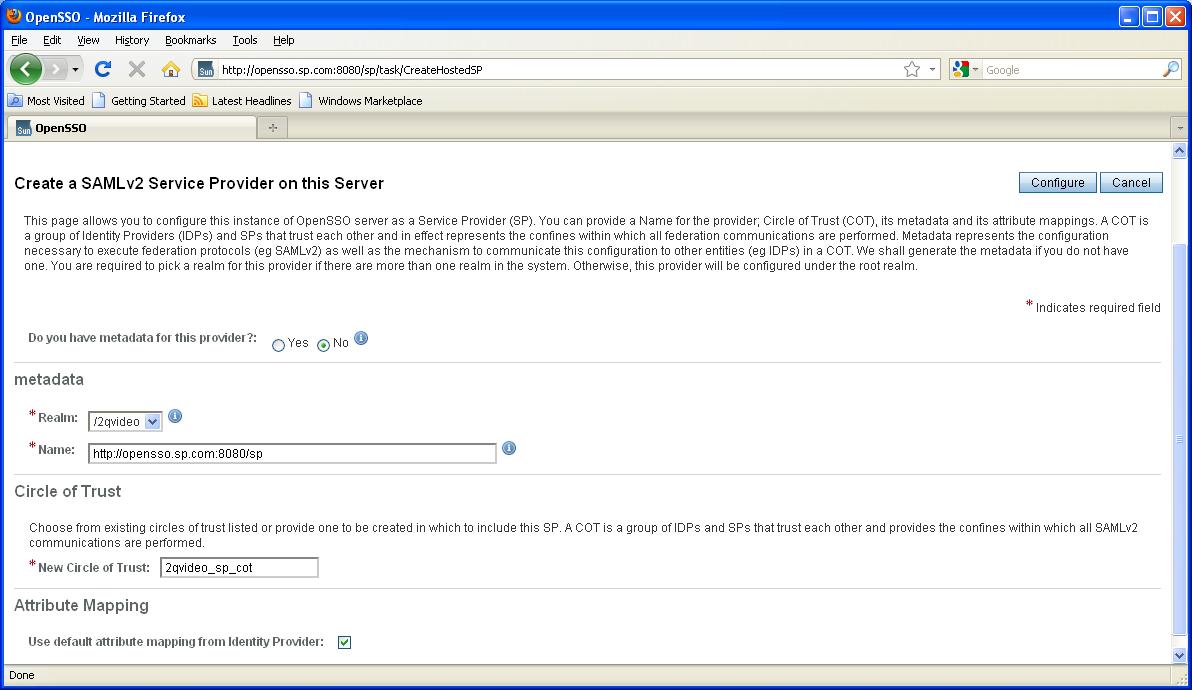Click the URL address field
Screen dimensions: 1192x690
tap(559, 70)
